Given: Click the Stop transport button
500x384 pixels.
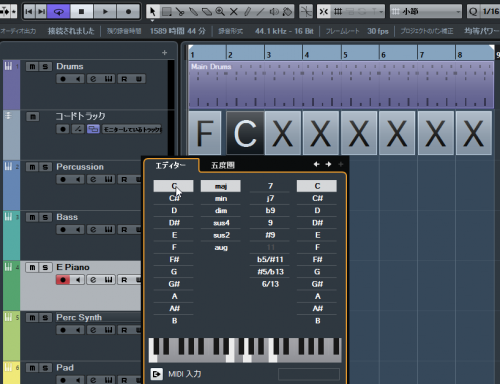Looking at the screenshot, I should (81, 12).
